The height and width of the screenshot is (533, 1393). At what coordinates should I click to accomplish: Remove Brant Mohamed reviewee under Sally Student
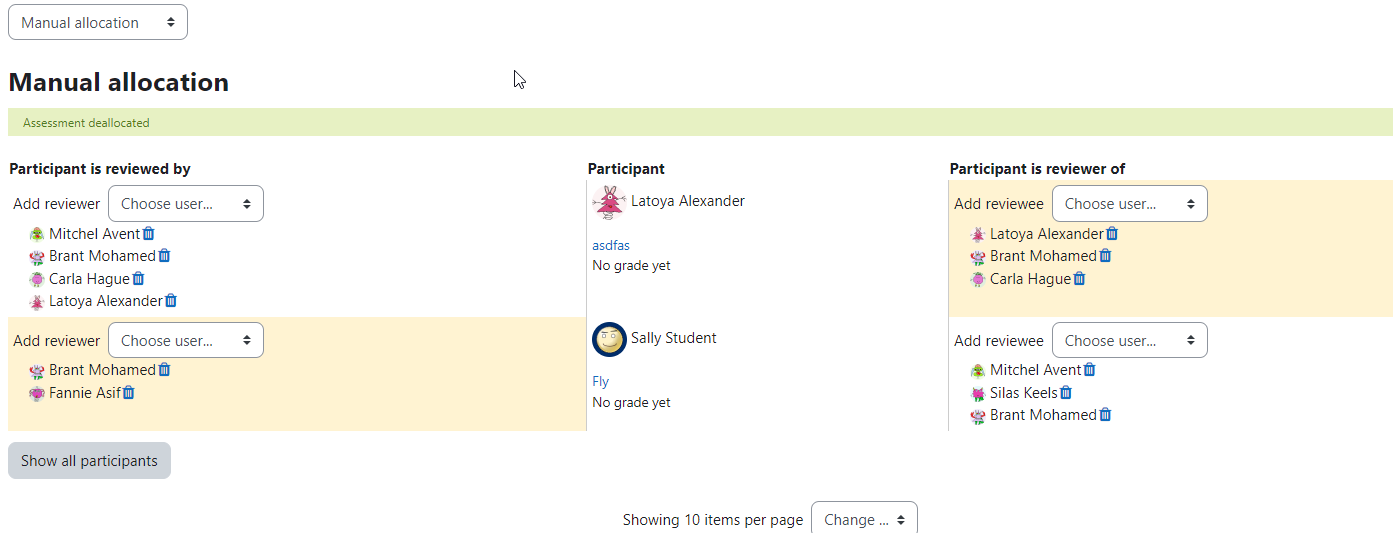pyautogui.click(x=1105, y=414)
